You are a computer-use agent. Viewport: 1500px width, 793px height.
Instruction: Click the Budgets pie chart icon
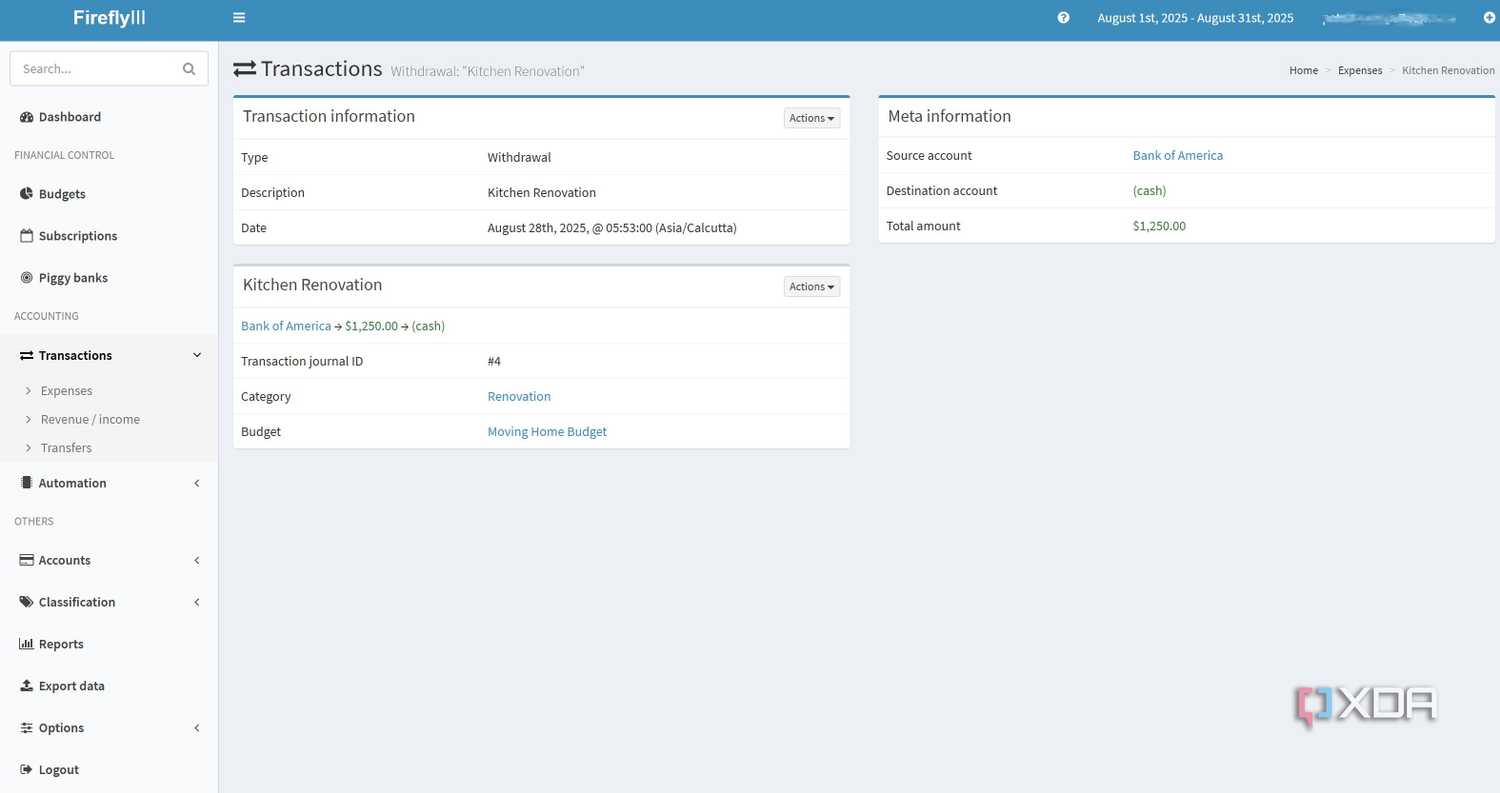pos(27,194)
